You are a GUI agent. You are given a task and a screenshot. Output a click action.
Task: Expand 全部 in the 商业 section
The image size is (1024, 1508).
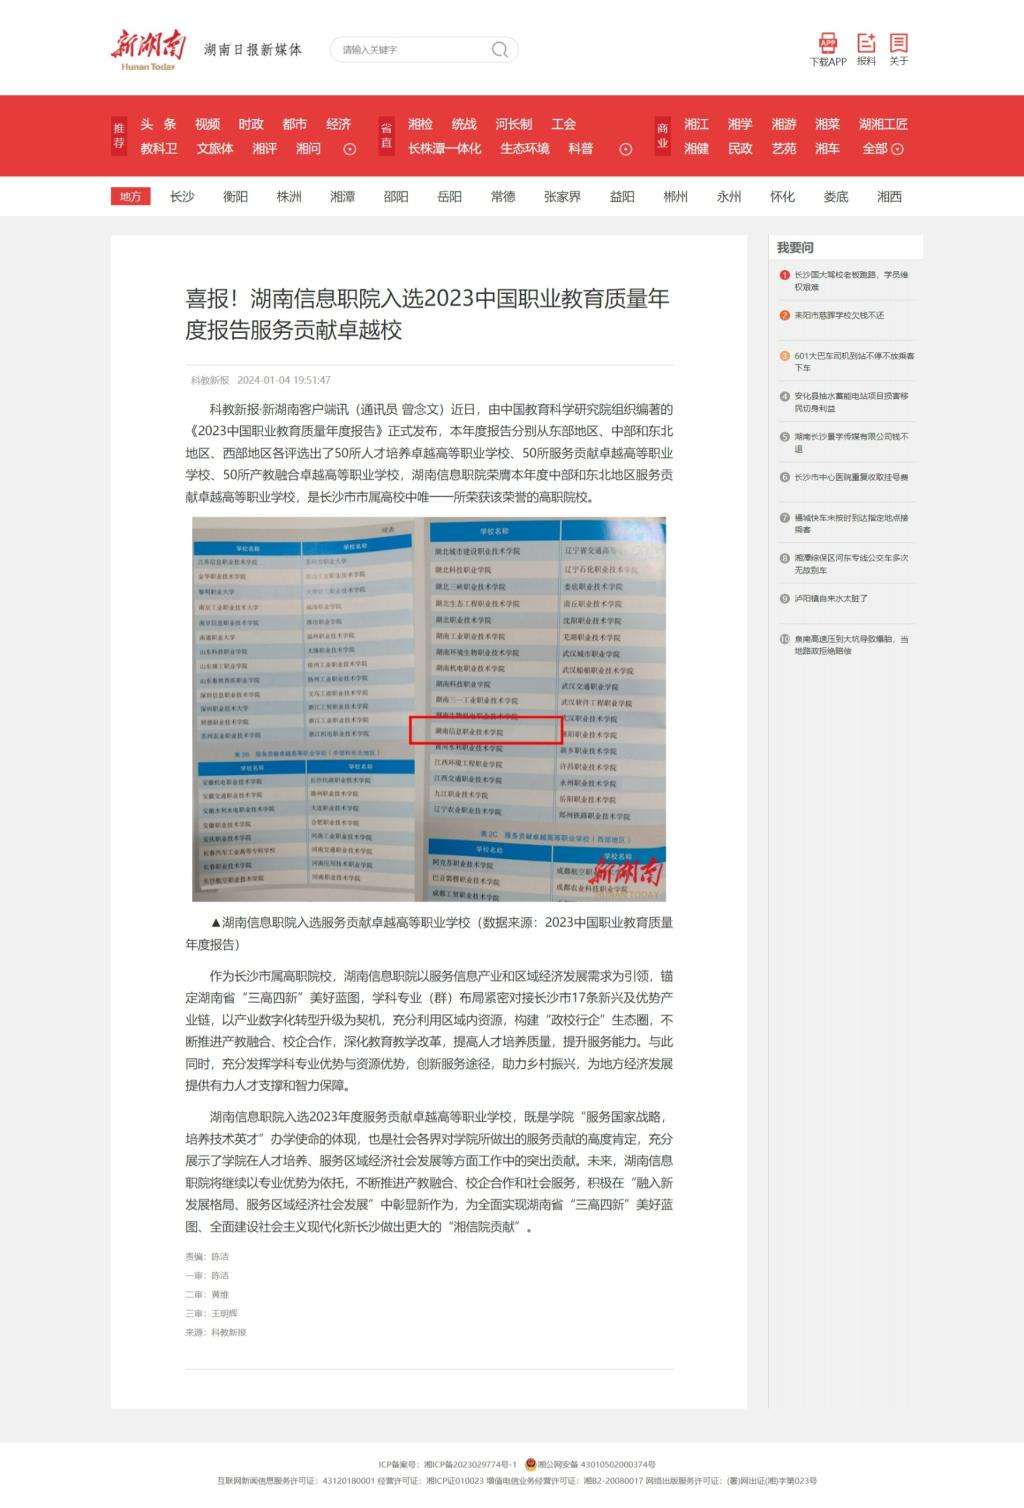(x=883, y=149)
